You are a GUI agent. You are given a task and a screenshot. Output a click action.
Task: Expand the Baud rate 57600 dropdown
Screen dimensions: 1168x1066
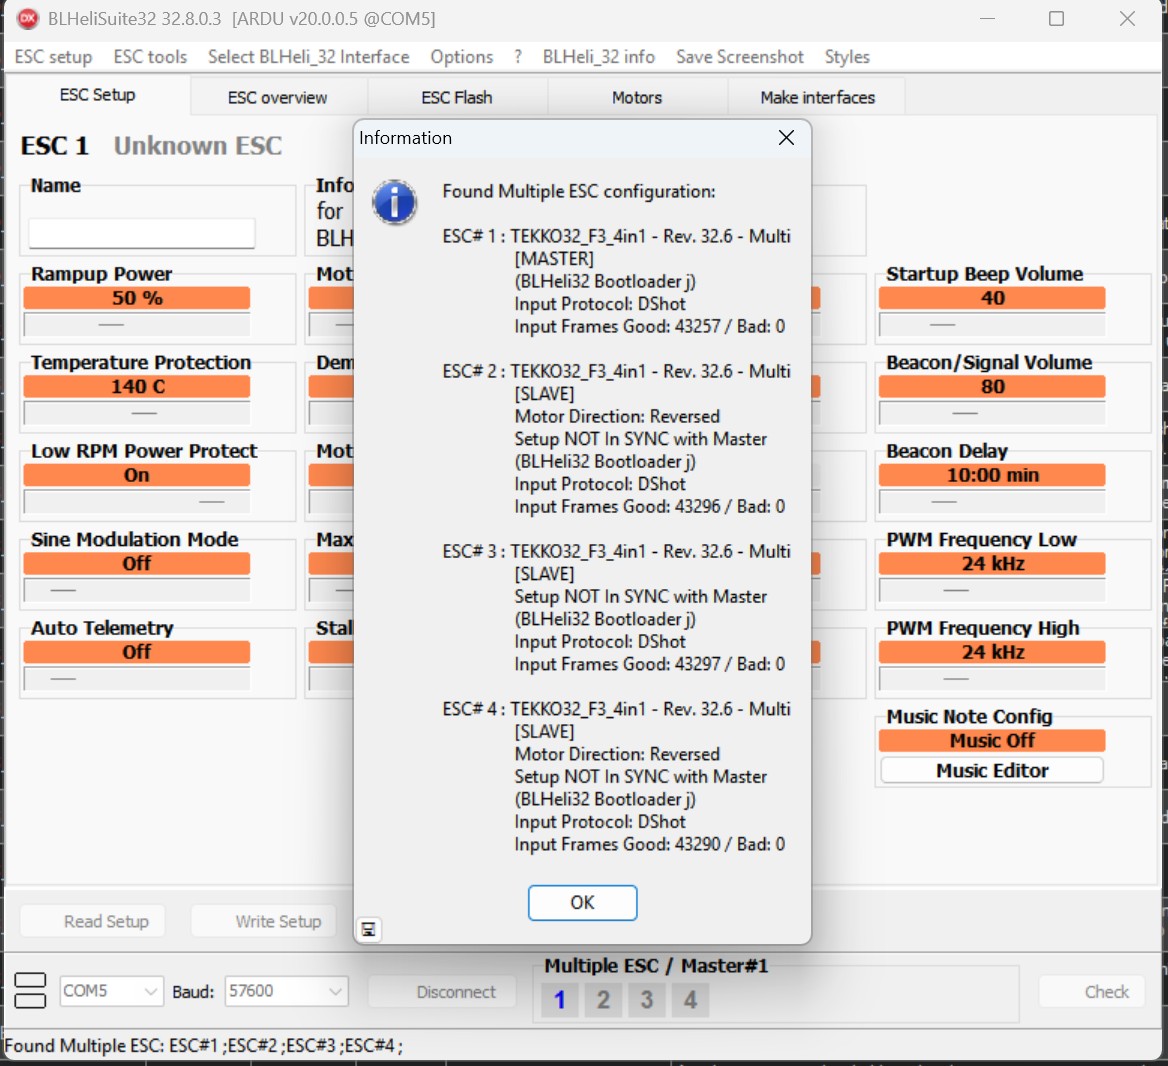click(335, 991)
